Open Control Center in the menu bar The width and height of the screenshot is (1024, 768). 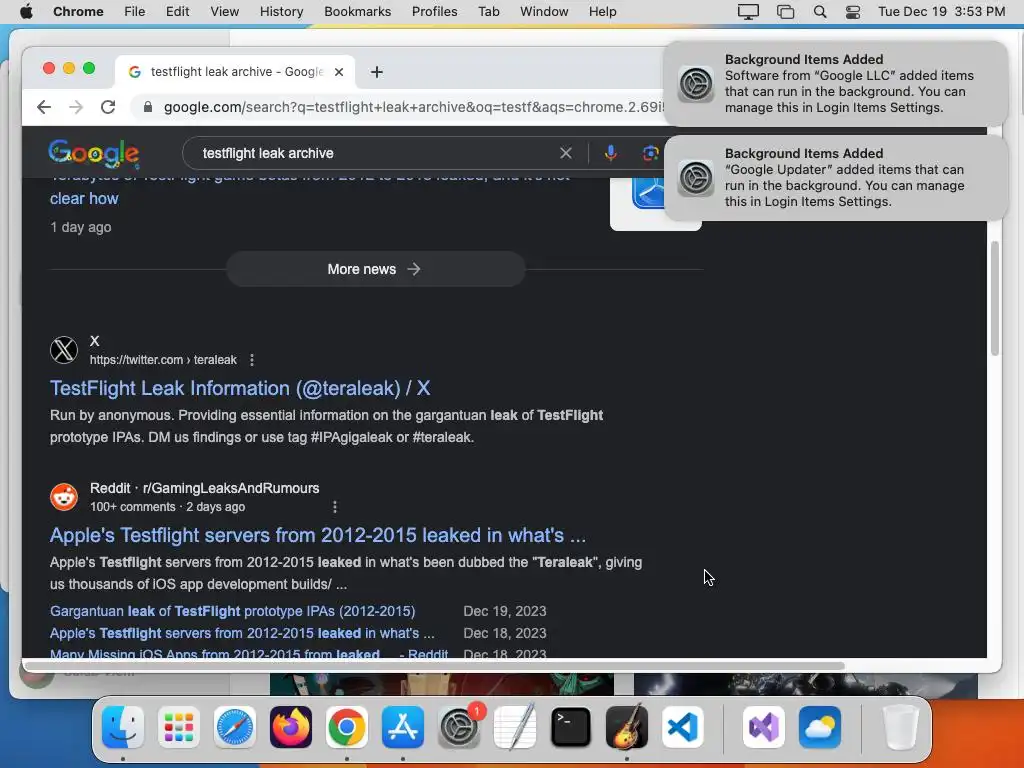[x=853, y=12]
